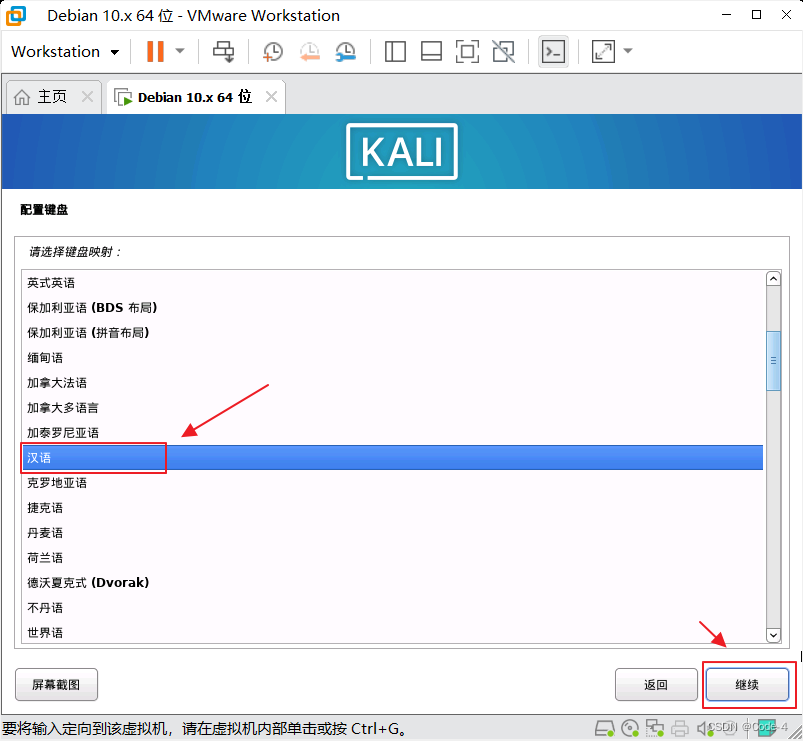
Task: Select 世界语 keyboard layout
Action: coord(392,633)
